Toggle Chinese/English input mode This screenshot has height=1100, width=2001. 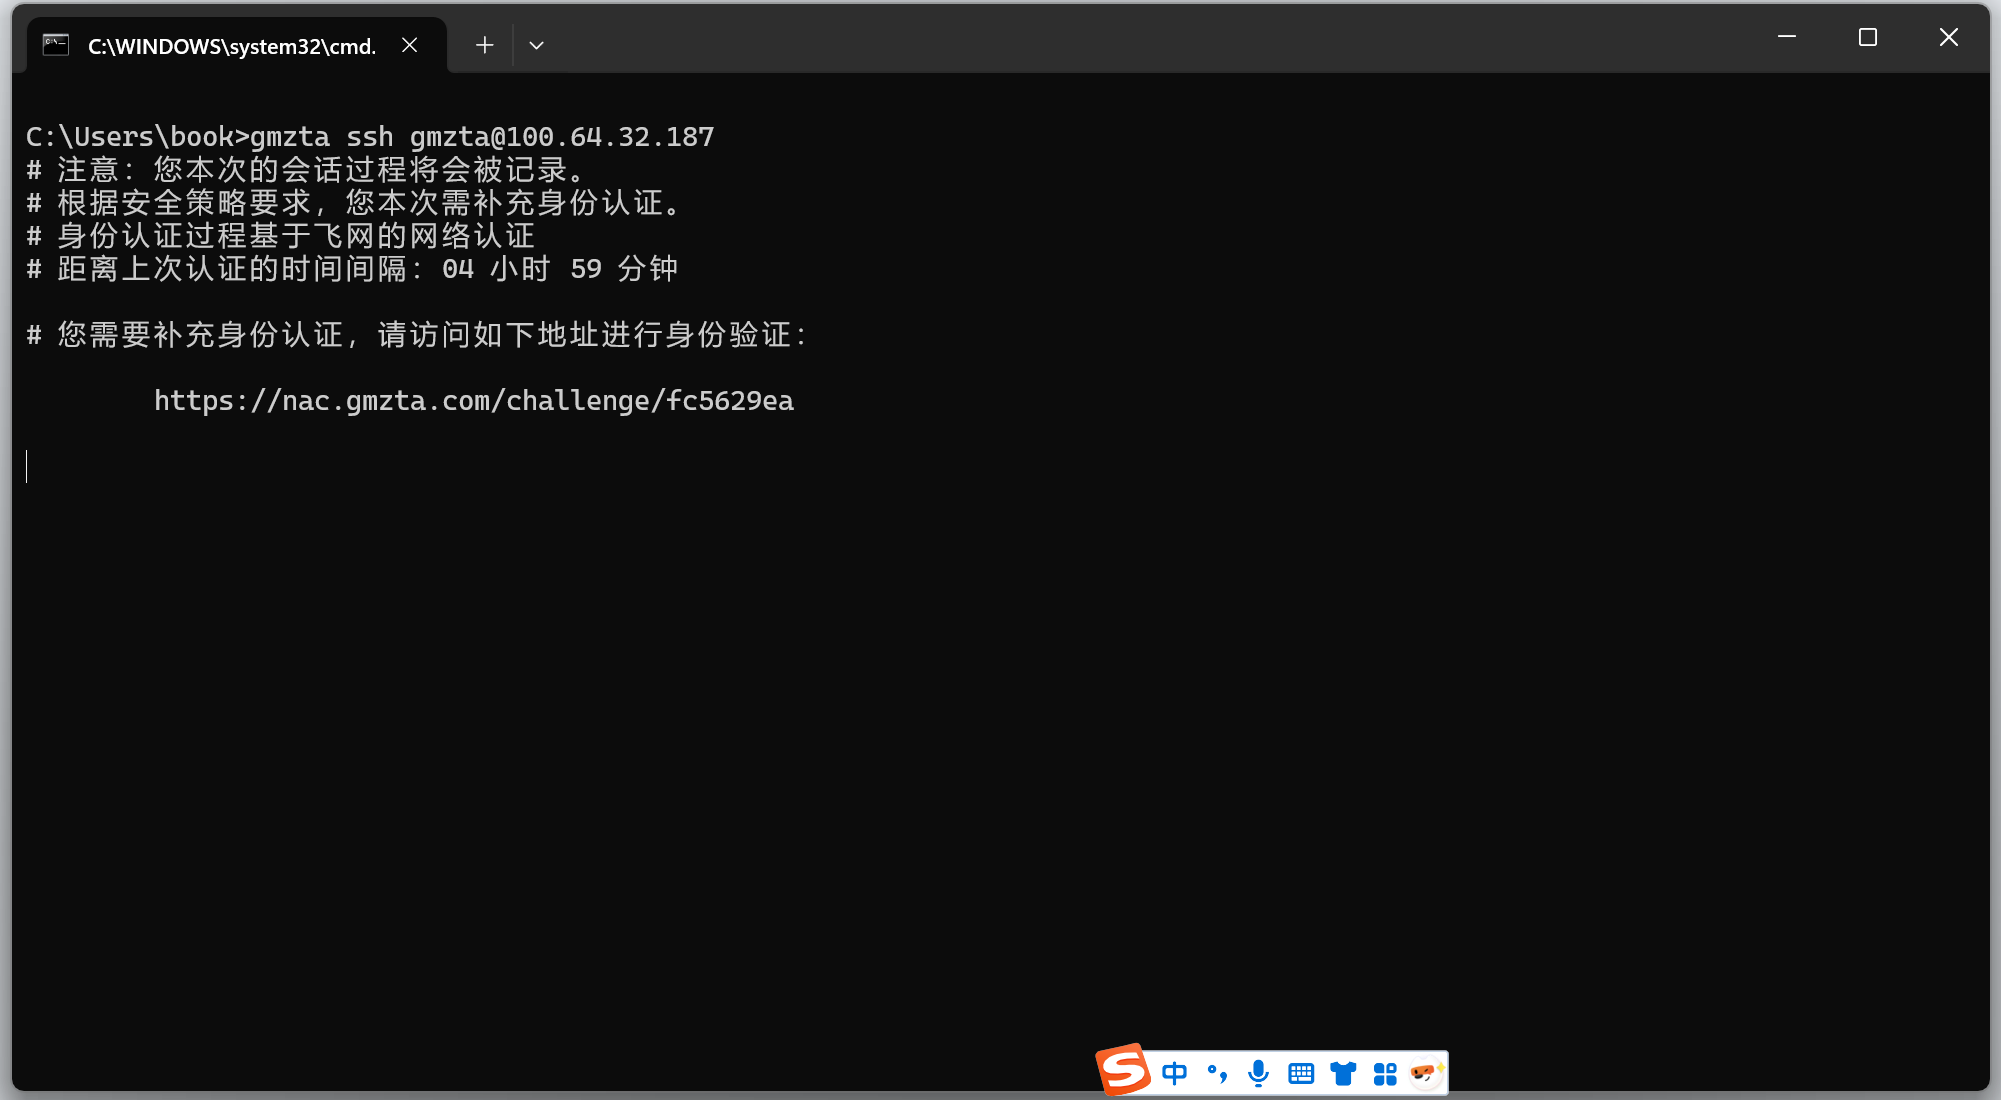[x=1175, y=1074]
